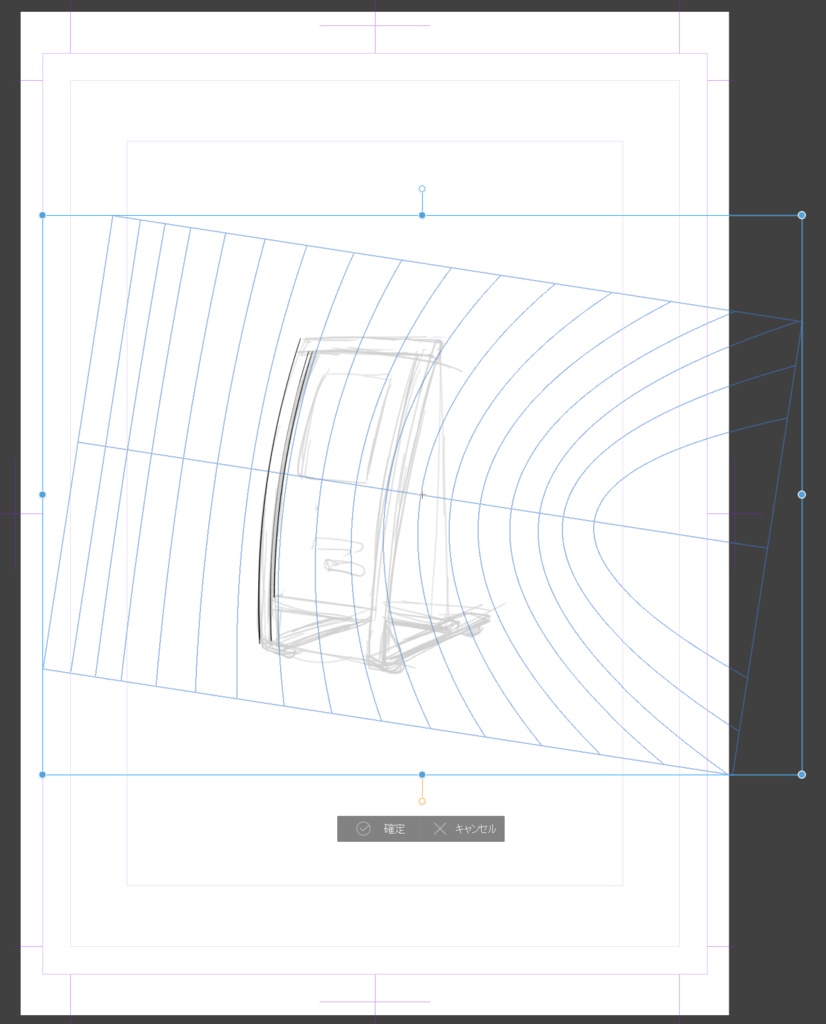
Task: Click the orange circle handle below the box
Action: pyautogui.click(x=422, y=801)
